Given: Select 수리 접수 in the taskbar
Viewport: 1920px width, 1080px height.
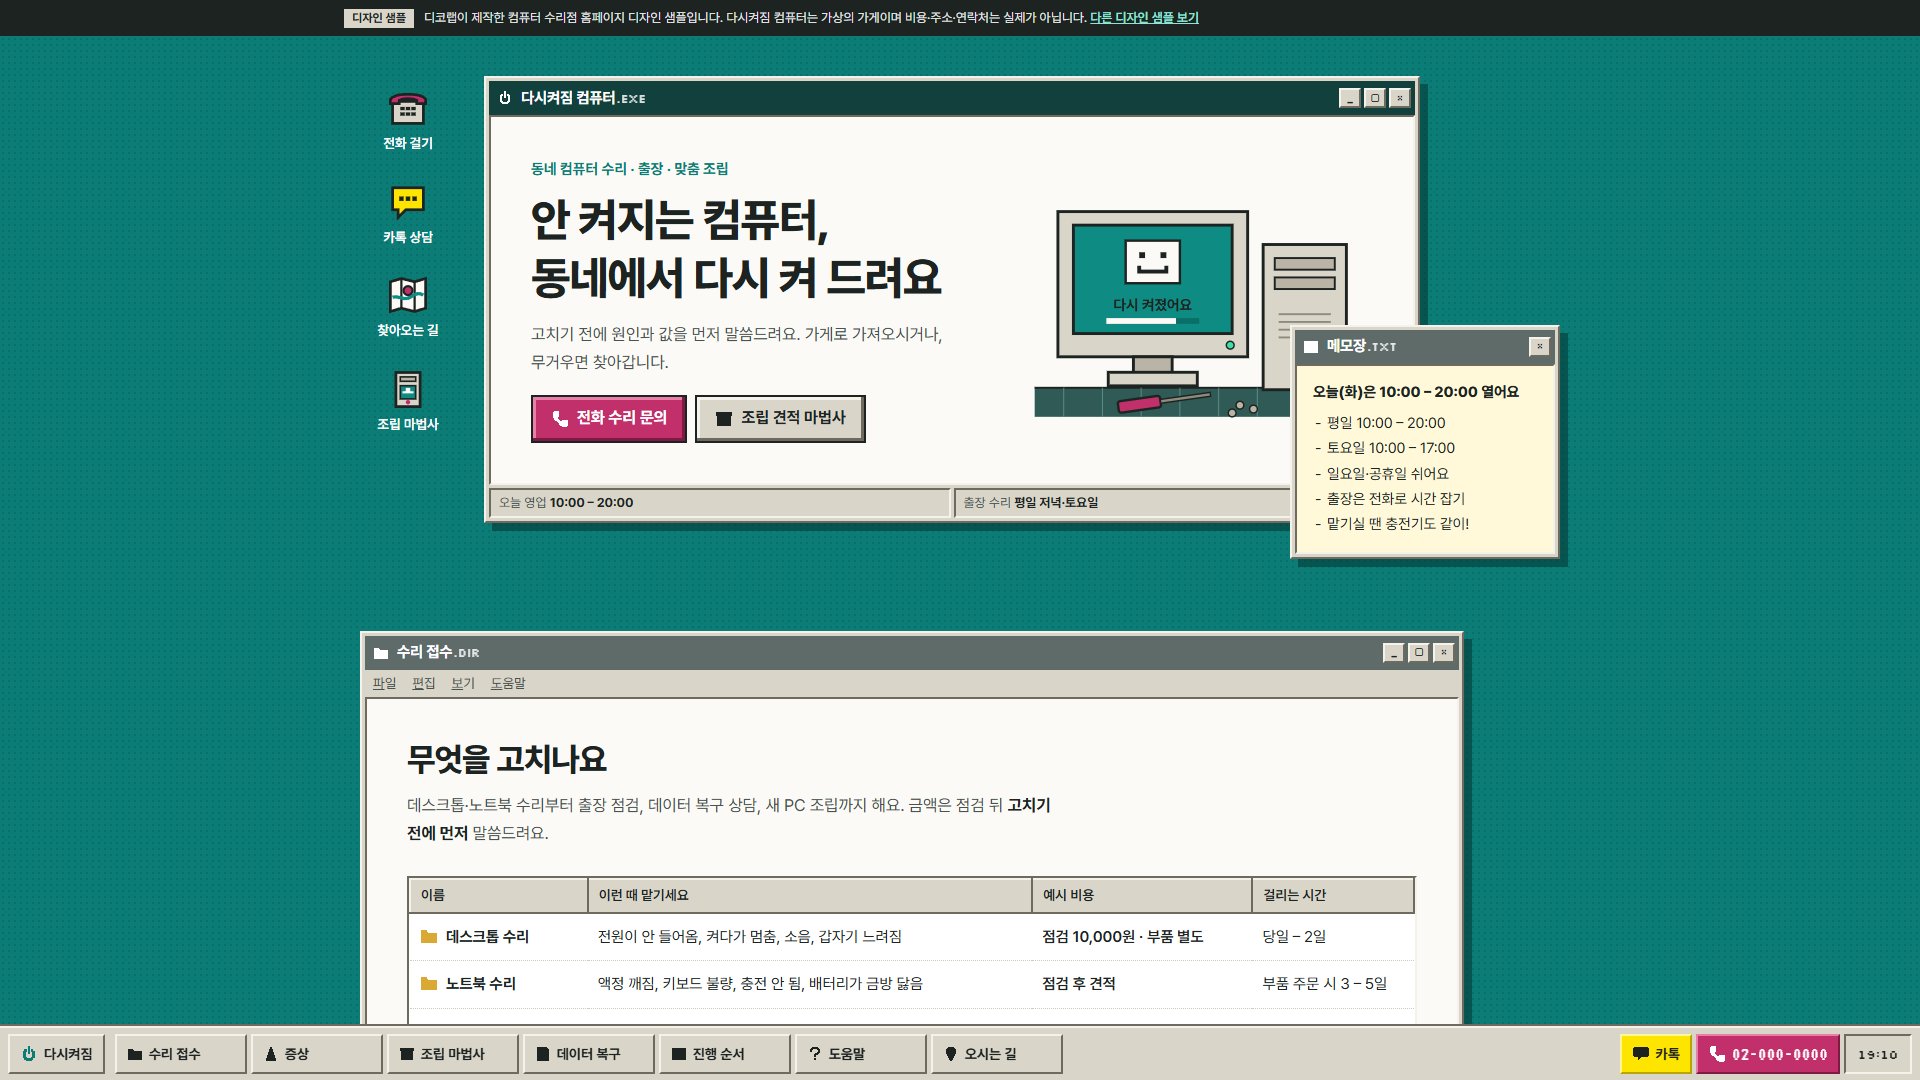Looking at the screenshot, I should pos(180,1054).
